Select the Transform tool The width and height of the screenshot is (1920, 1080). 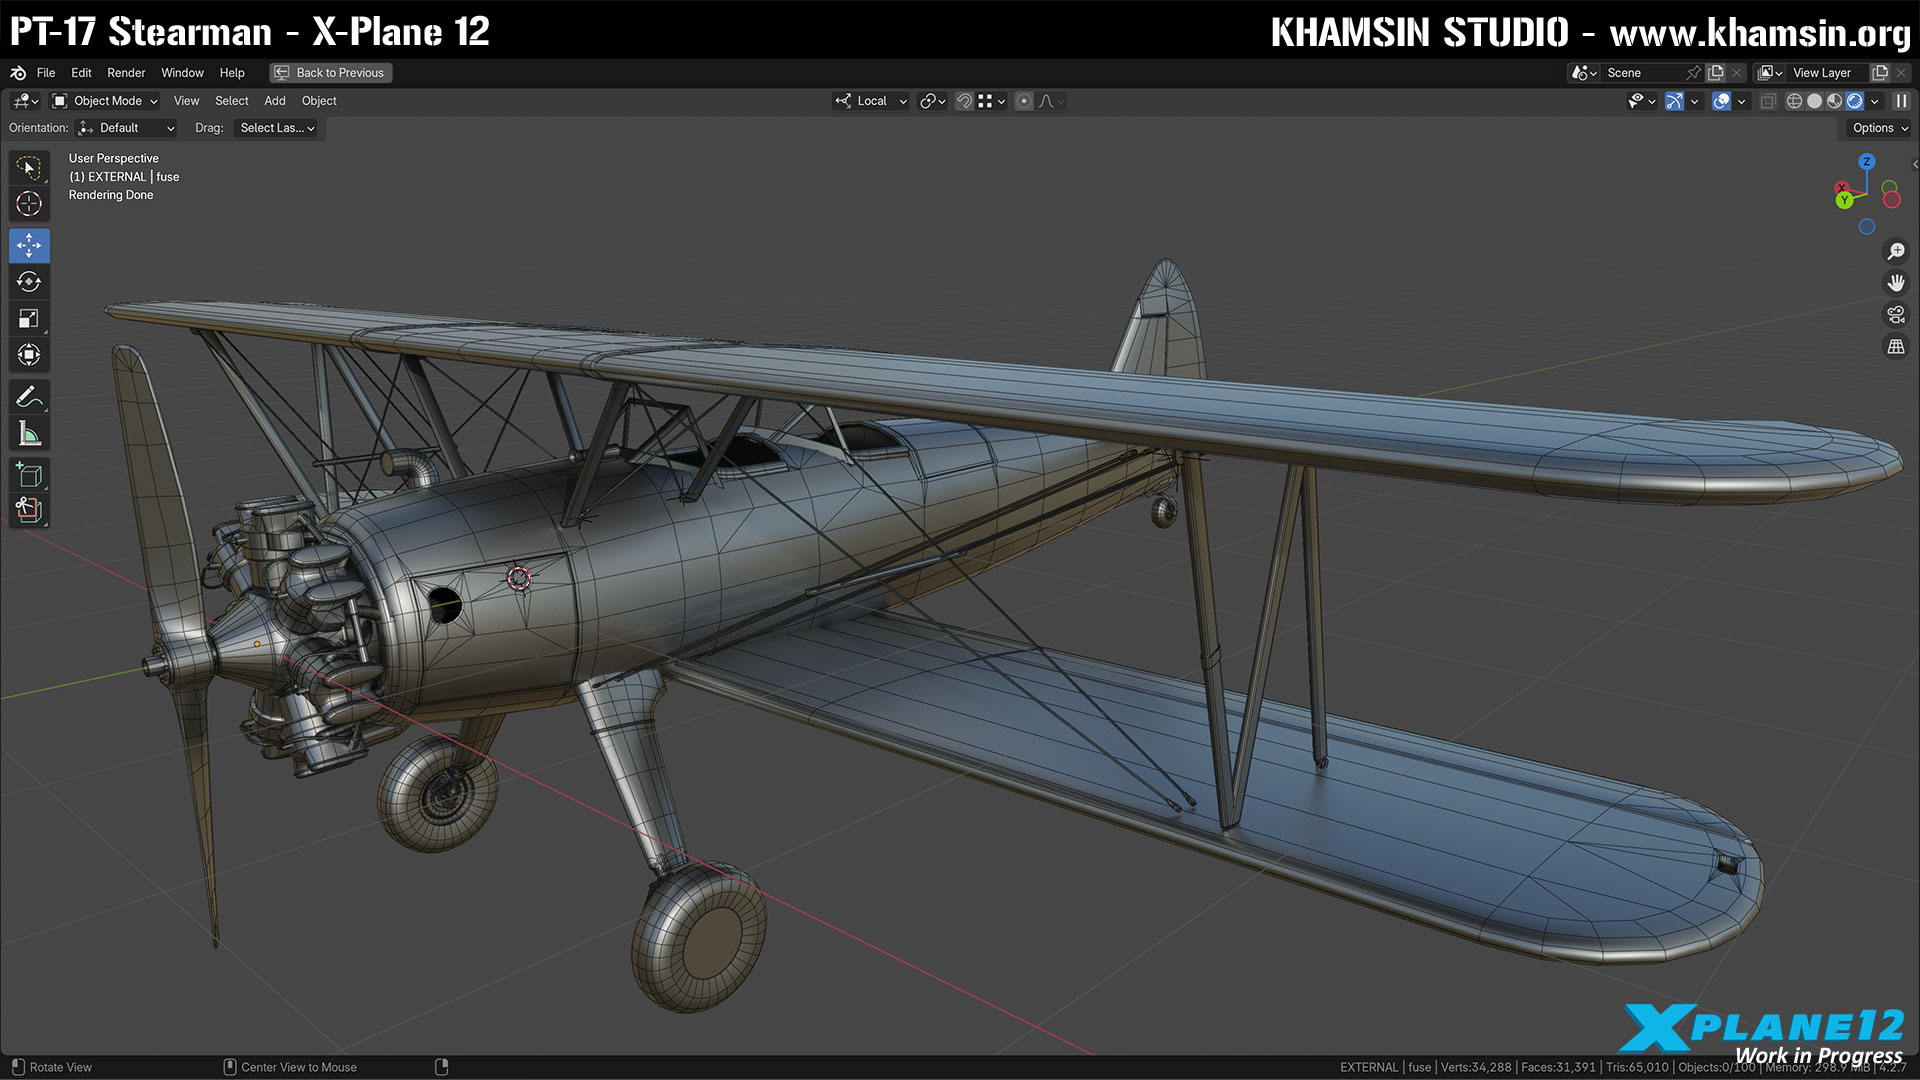29,354
